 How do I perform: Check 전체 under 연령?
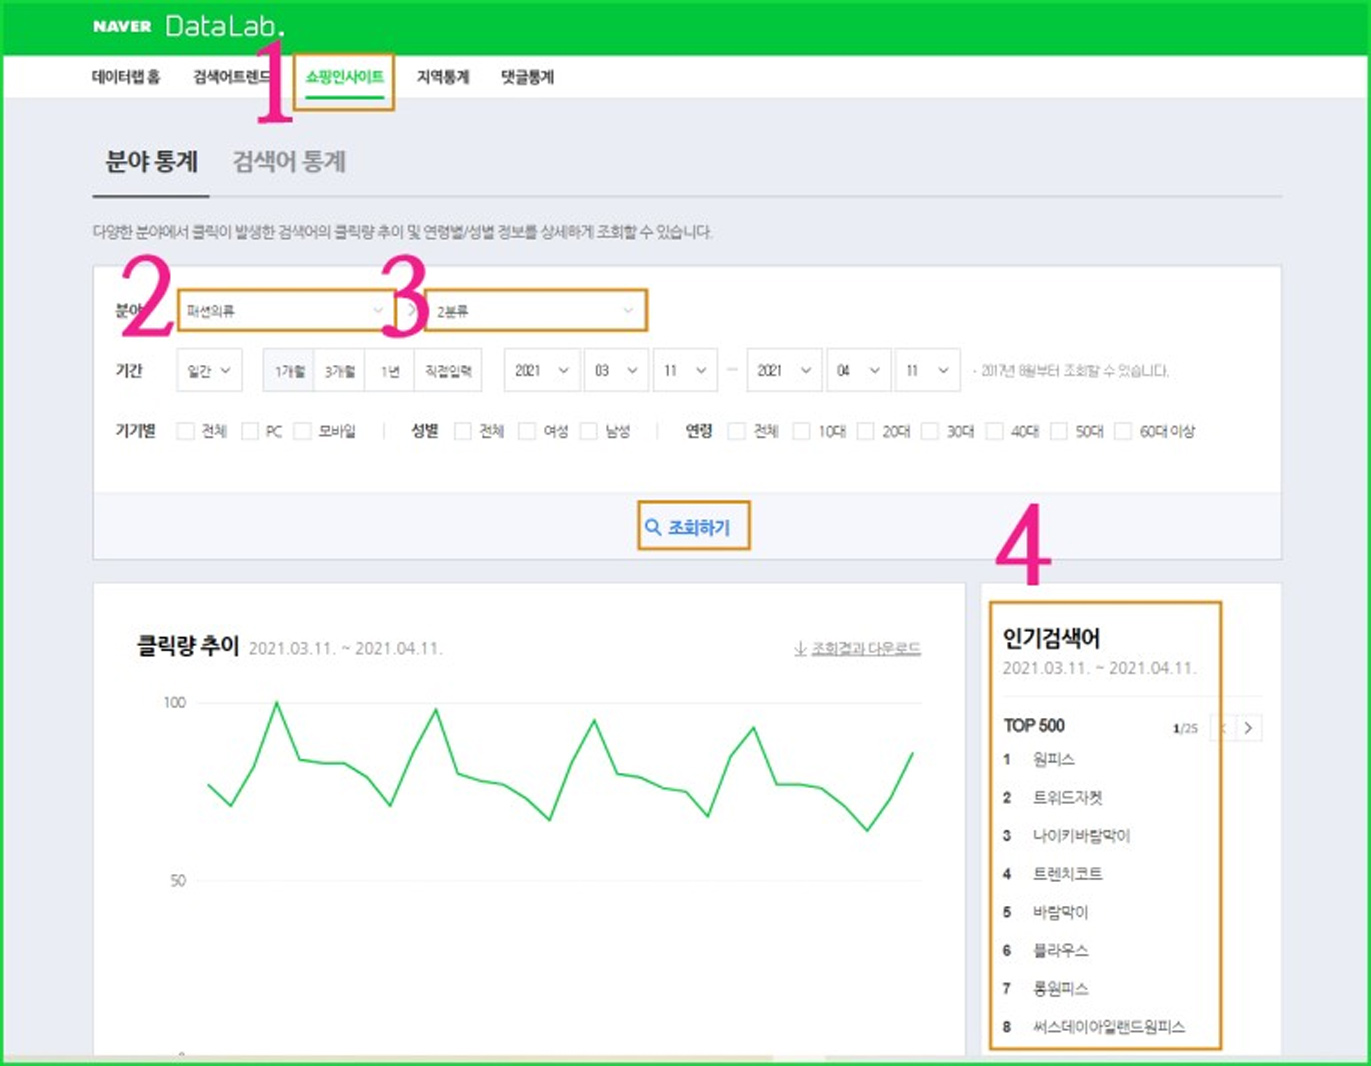737,431
